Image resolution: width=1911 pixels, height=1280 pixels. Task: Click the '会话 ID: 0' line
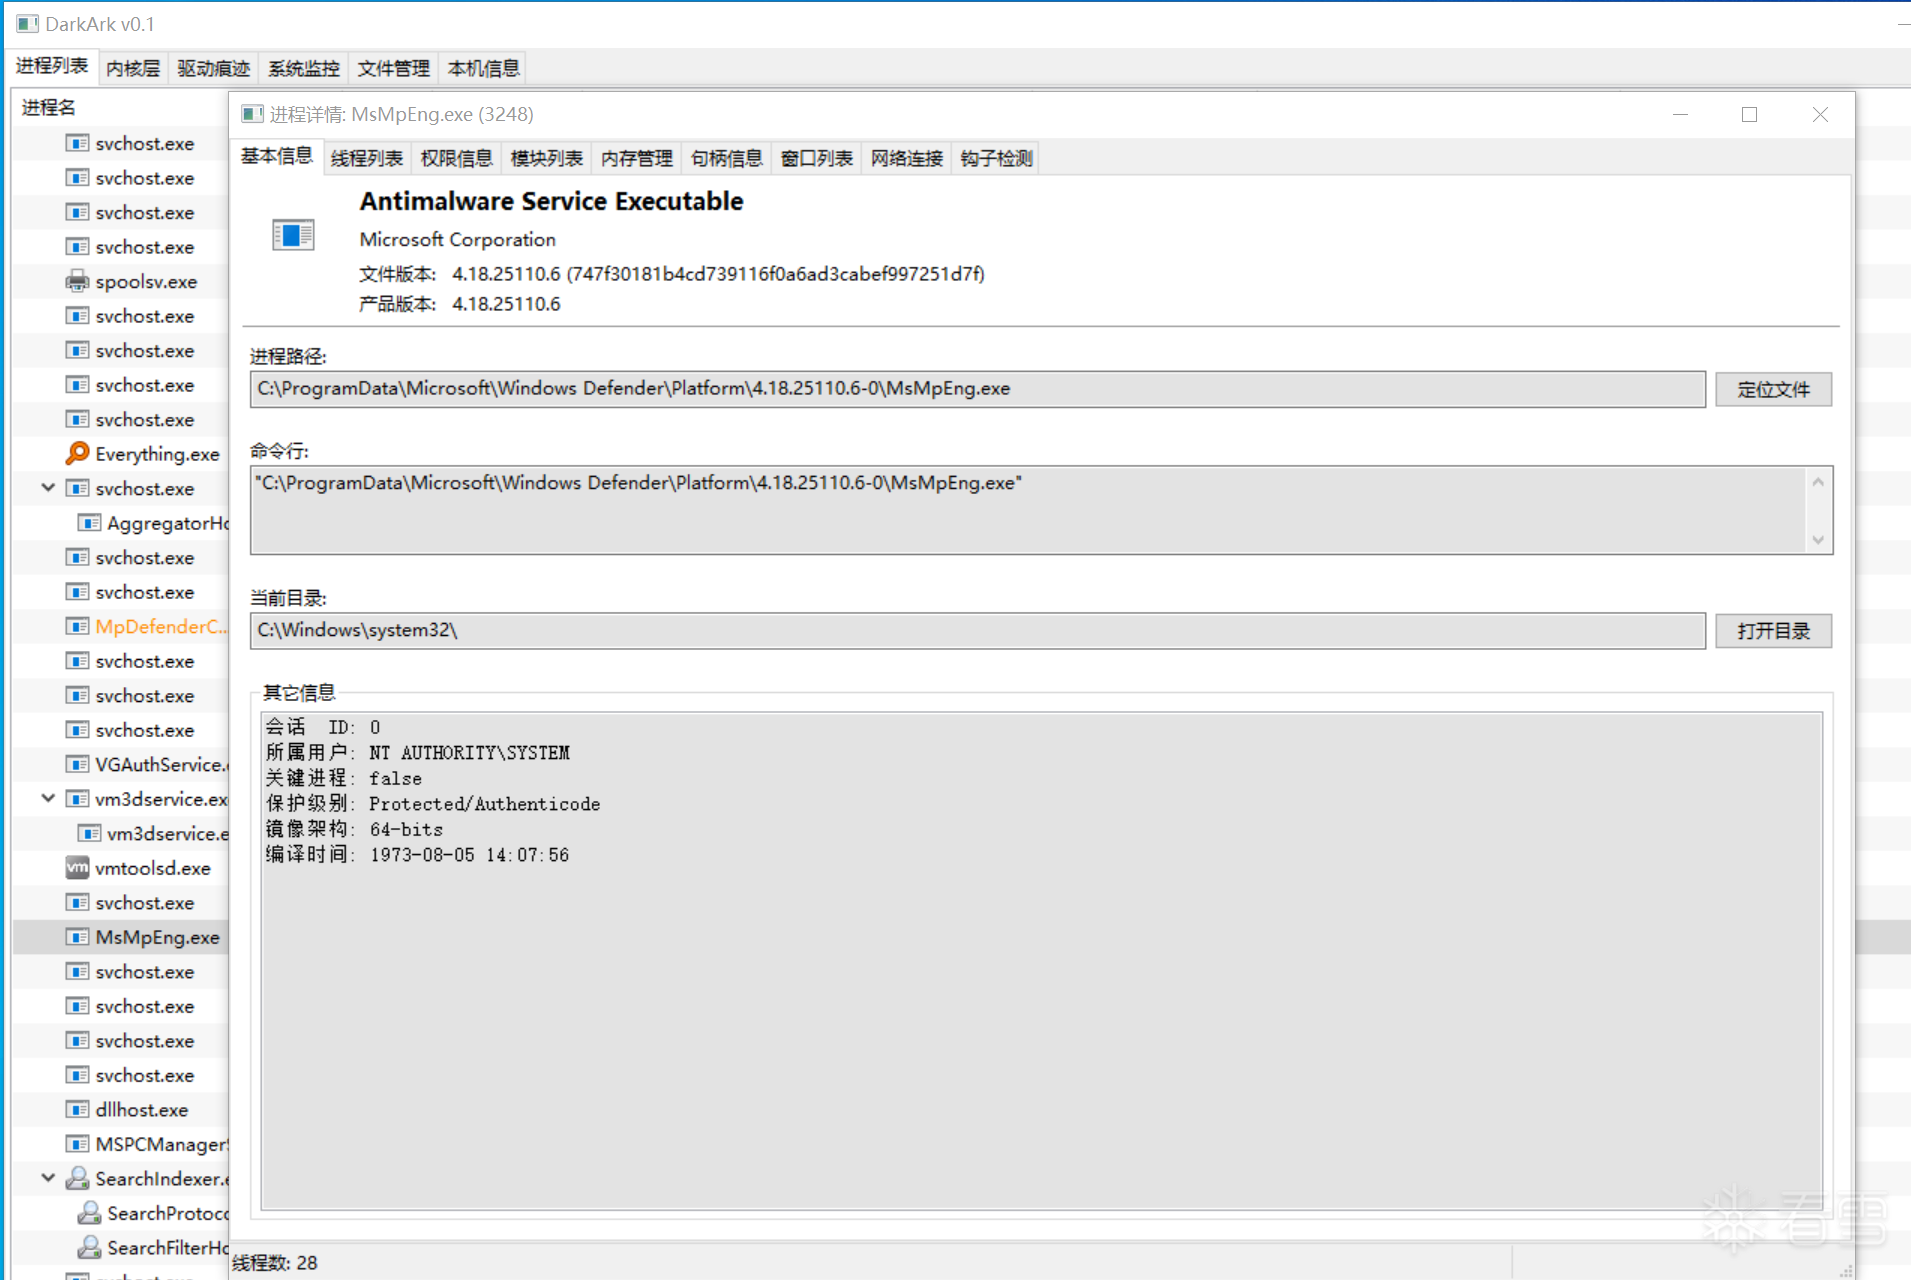tap(323, 727)
